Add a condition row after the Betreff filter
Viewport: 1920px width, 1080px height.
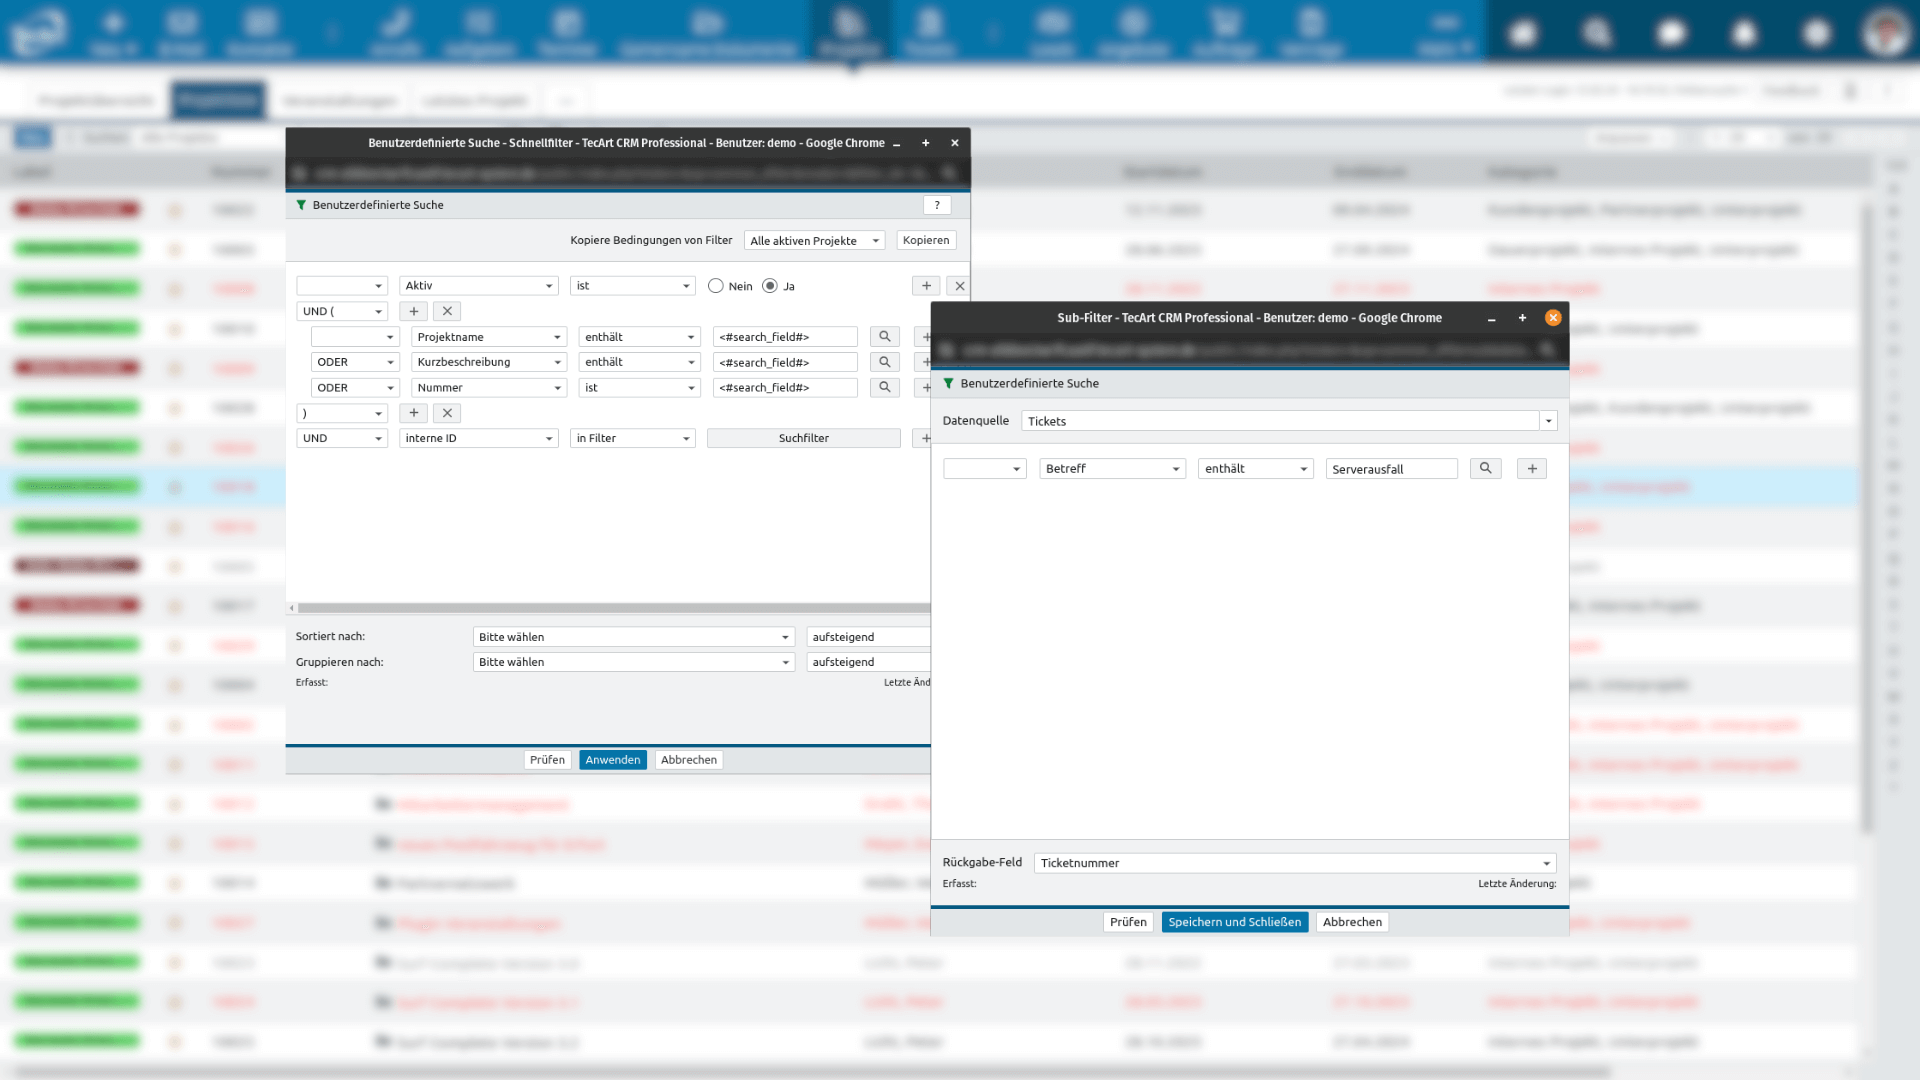(x=1531, y=469)
